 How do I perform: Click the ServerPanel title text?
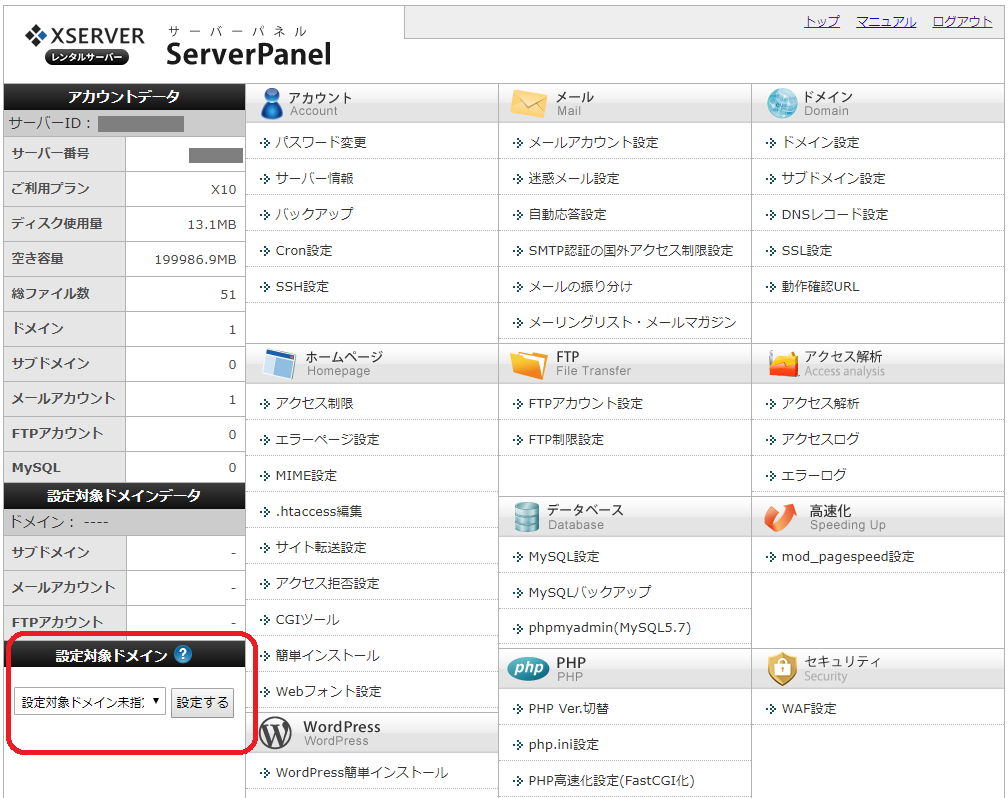point(248,53)
